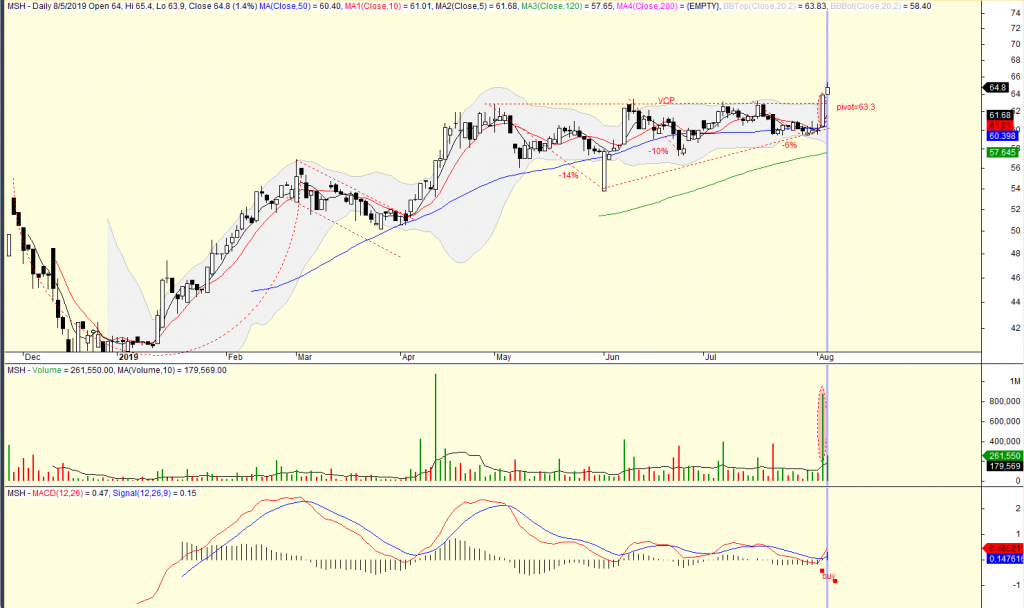Click the green 261,550 volume value tag
The image size is (1024, 608).
tap(1001, 456)
